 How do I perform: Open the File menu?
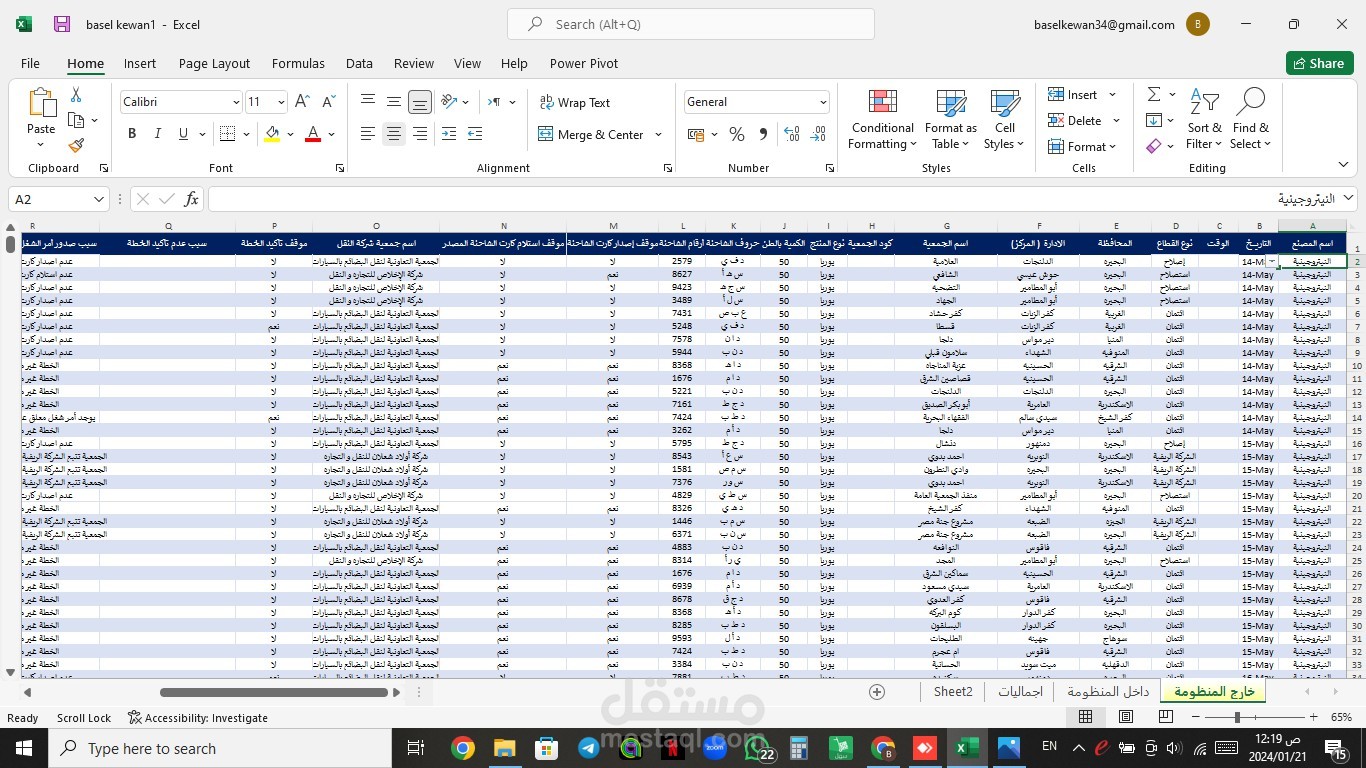click(x=30, y=63)
